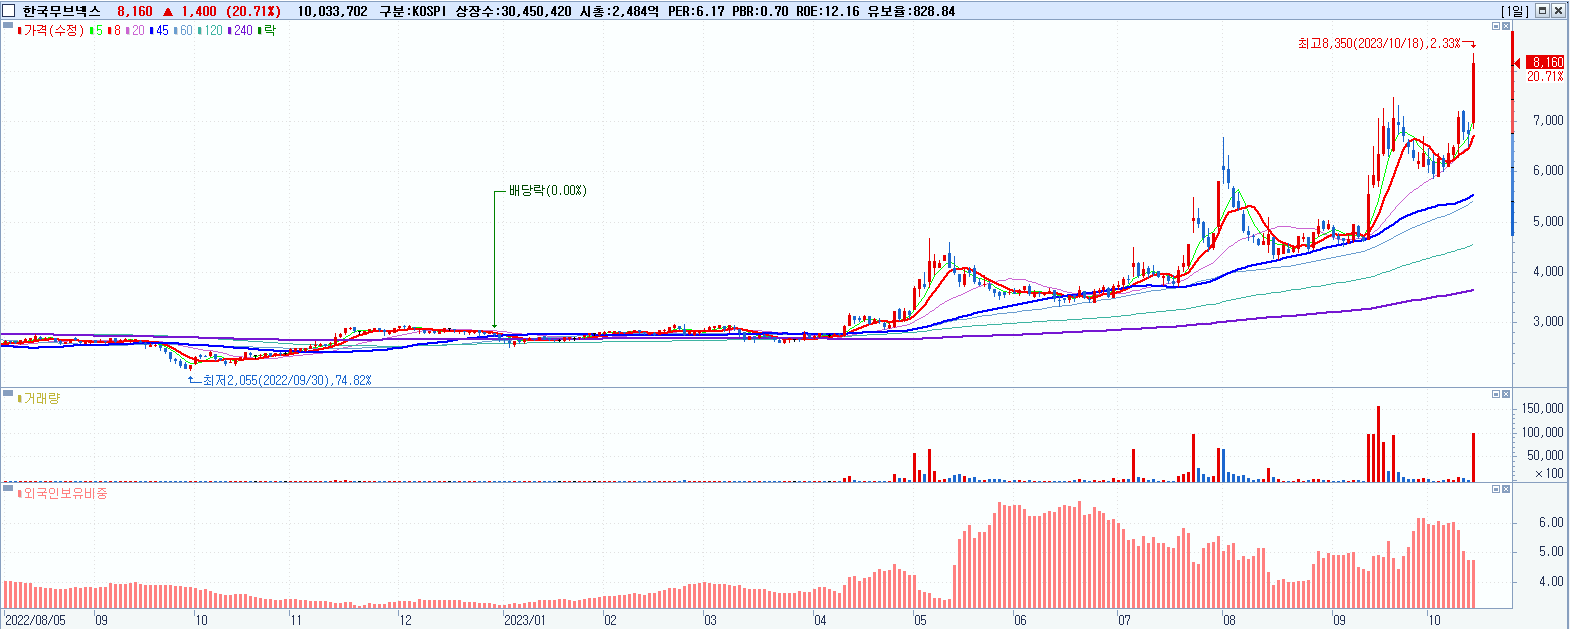Click the 상장수:30,450,420 listed shares text
The height and width of the screenshot is (629, 1570).
click(x=513, y=11)
